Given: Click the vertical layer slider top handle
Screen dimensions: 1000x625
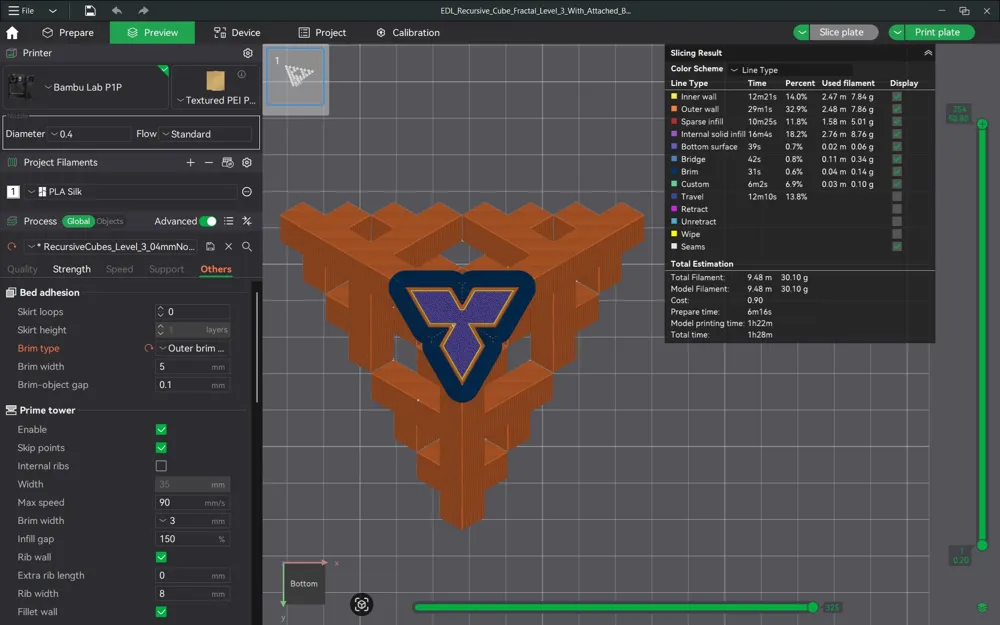Looking at the screenshot, I should [982, 124].
